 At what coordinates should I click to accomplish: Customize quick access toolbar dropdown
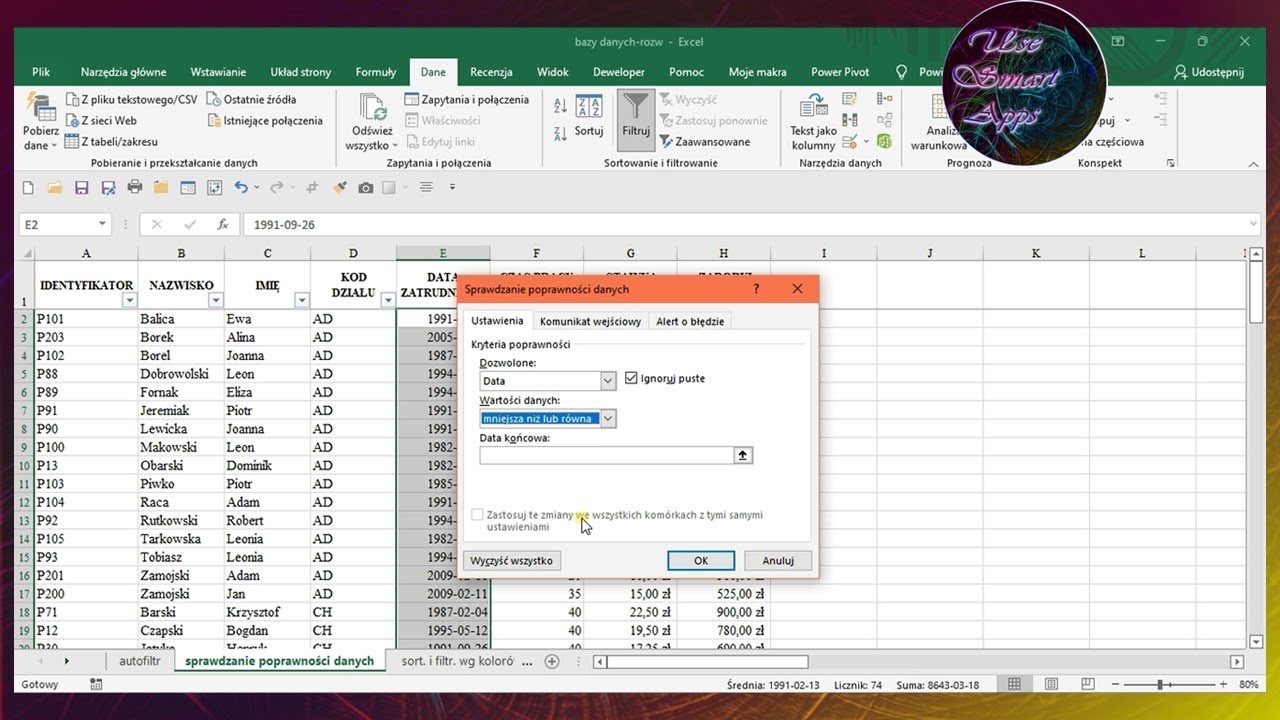click(x=452, y=187)
